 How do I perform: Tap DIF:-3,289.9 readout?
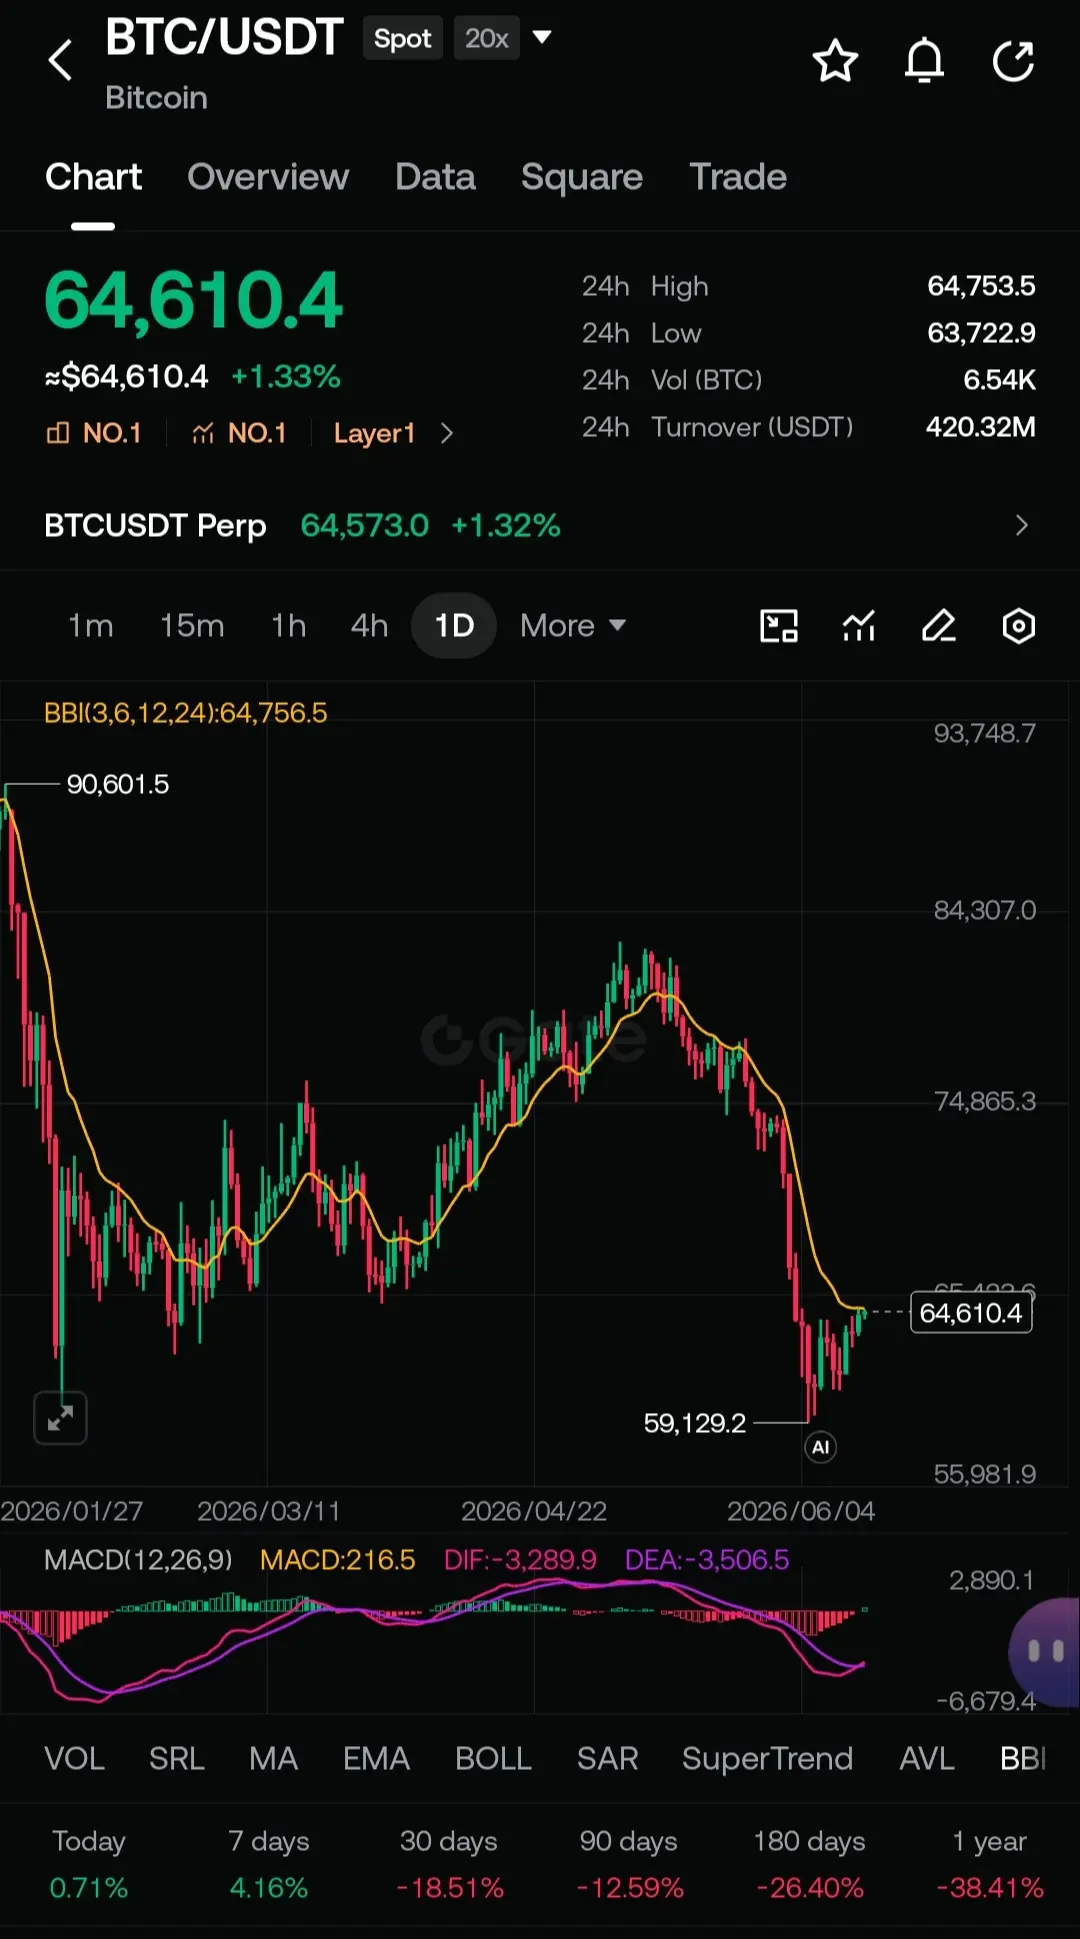(x=520, y=1560)
